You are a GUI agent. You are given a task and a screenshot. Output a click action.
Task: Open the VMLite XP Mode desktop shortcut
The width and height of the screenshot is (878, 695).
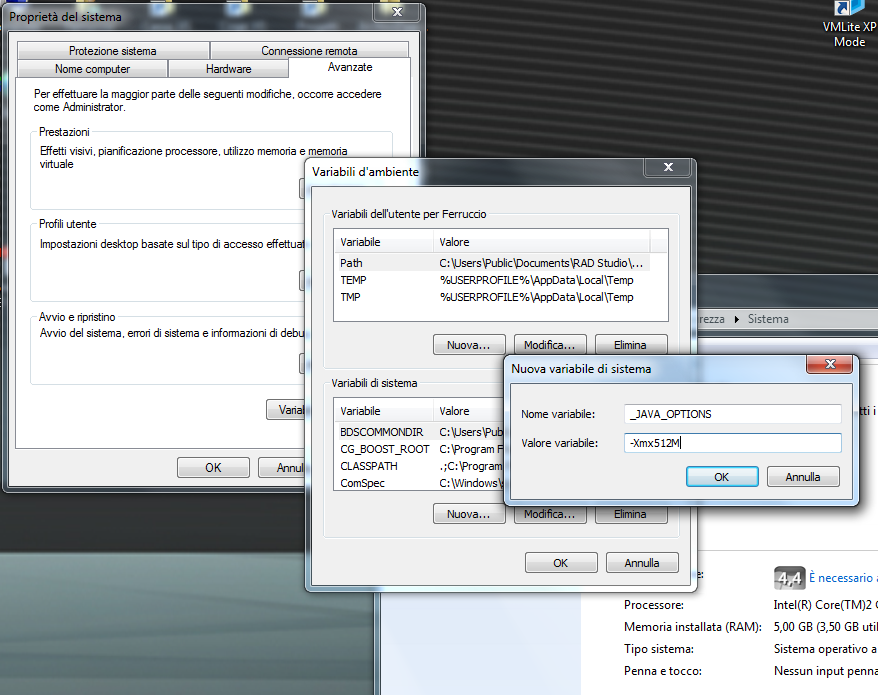click(x=849, y=25)
